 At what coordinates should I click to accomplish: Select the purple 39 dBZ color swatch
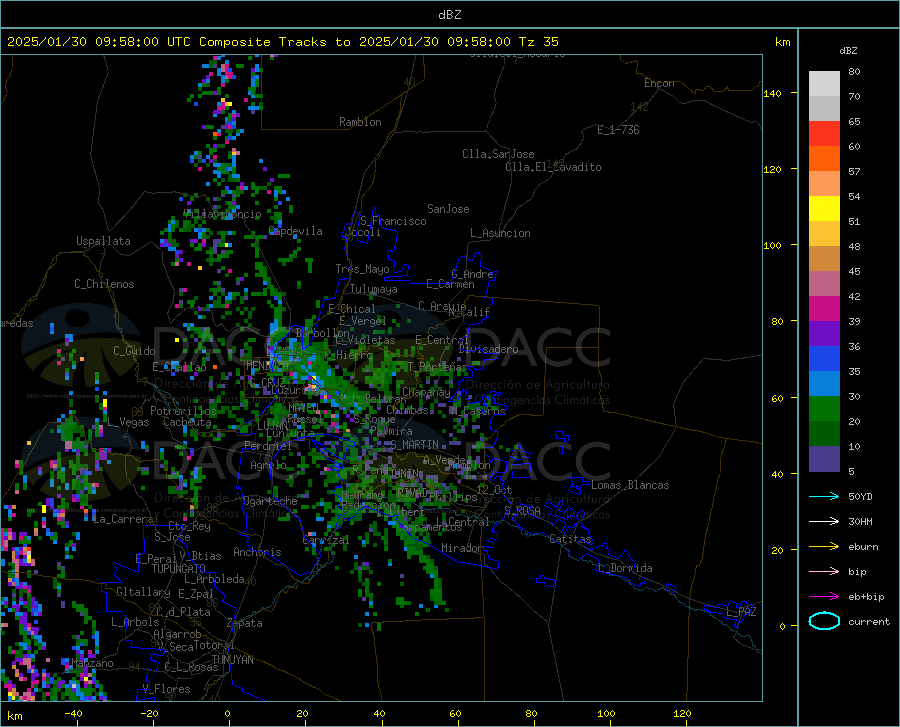tap(824, 333)
